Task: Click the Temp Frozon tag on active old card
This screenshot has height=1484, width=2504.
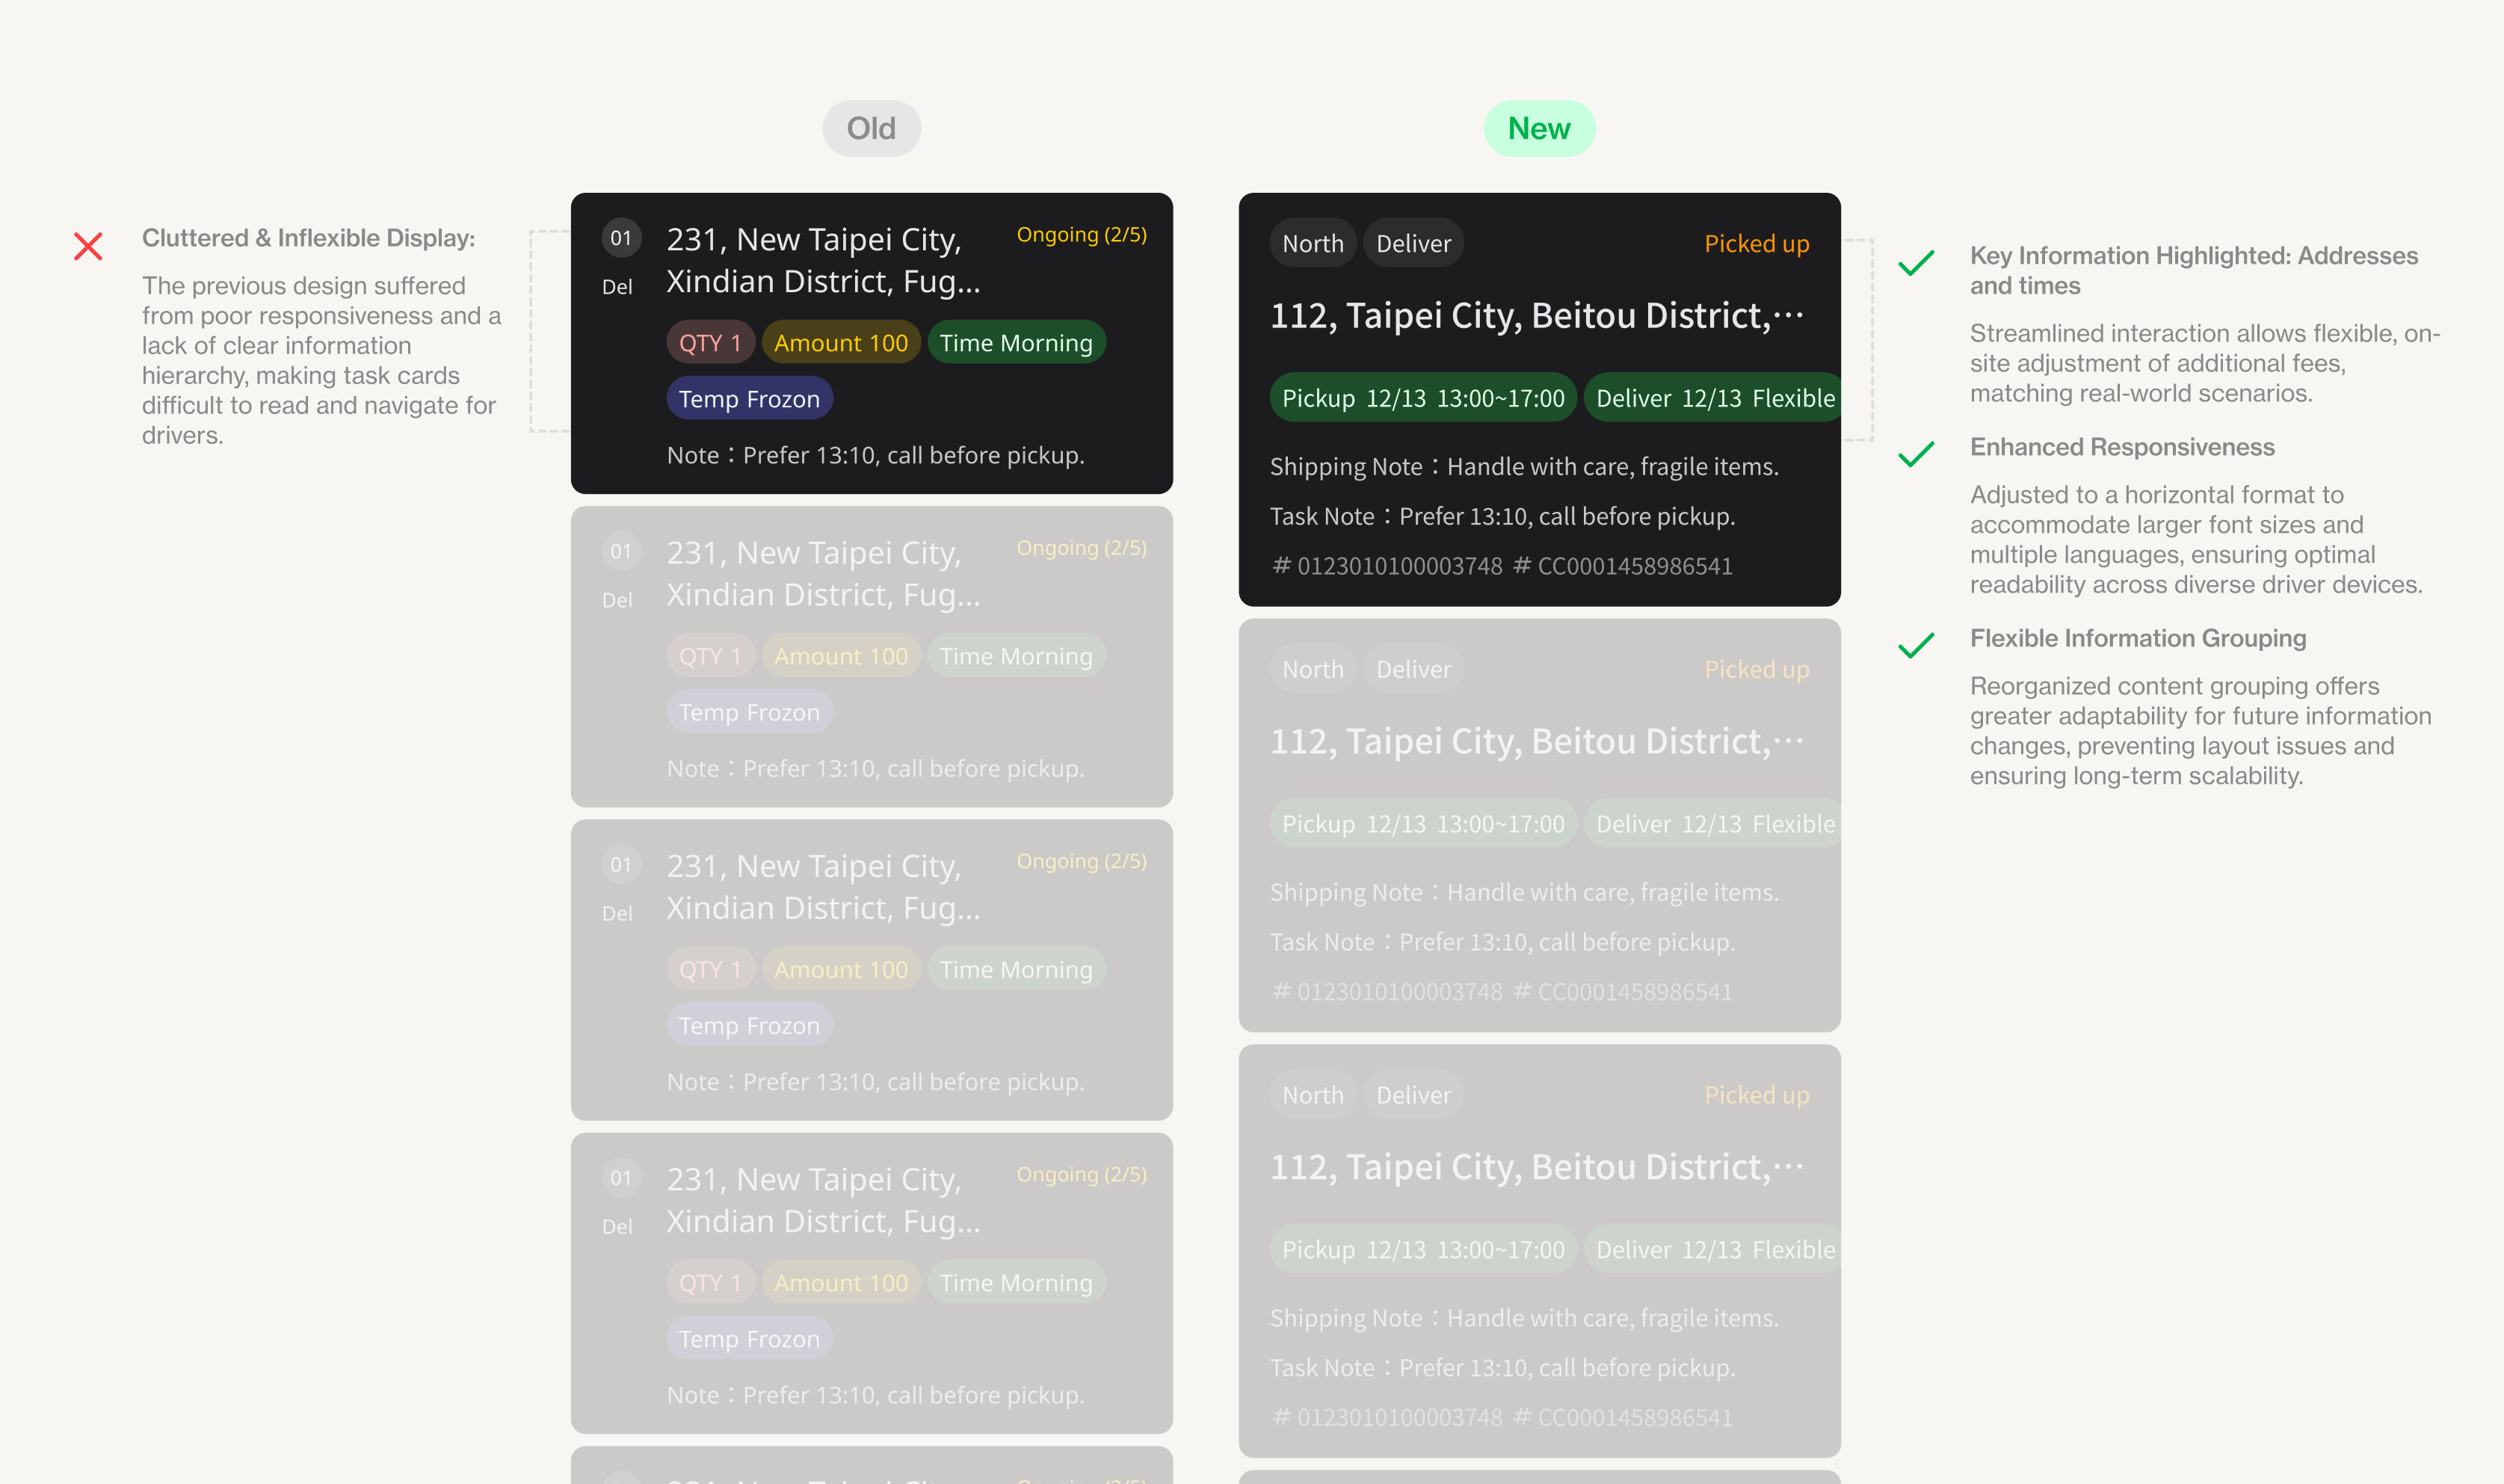Action: (x=749, y=399)
